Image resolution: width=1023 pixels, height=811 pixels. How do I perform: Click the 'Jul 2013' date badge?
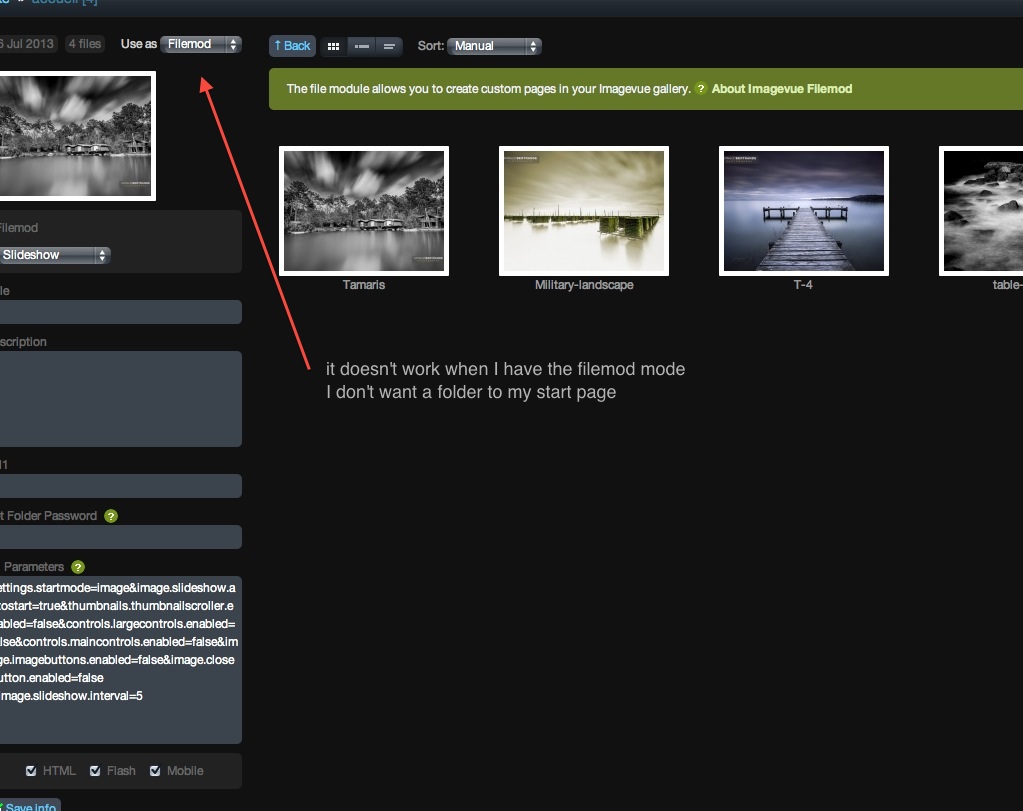29,44
